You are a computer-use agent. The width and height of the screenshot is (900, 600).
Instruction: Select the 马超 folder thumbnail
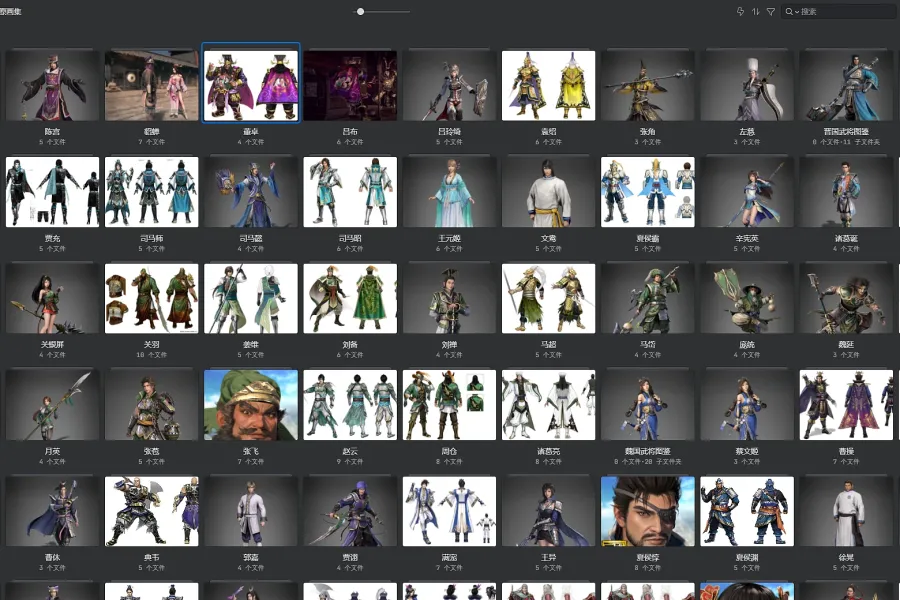tap(549, 299)
